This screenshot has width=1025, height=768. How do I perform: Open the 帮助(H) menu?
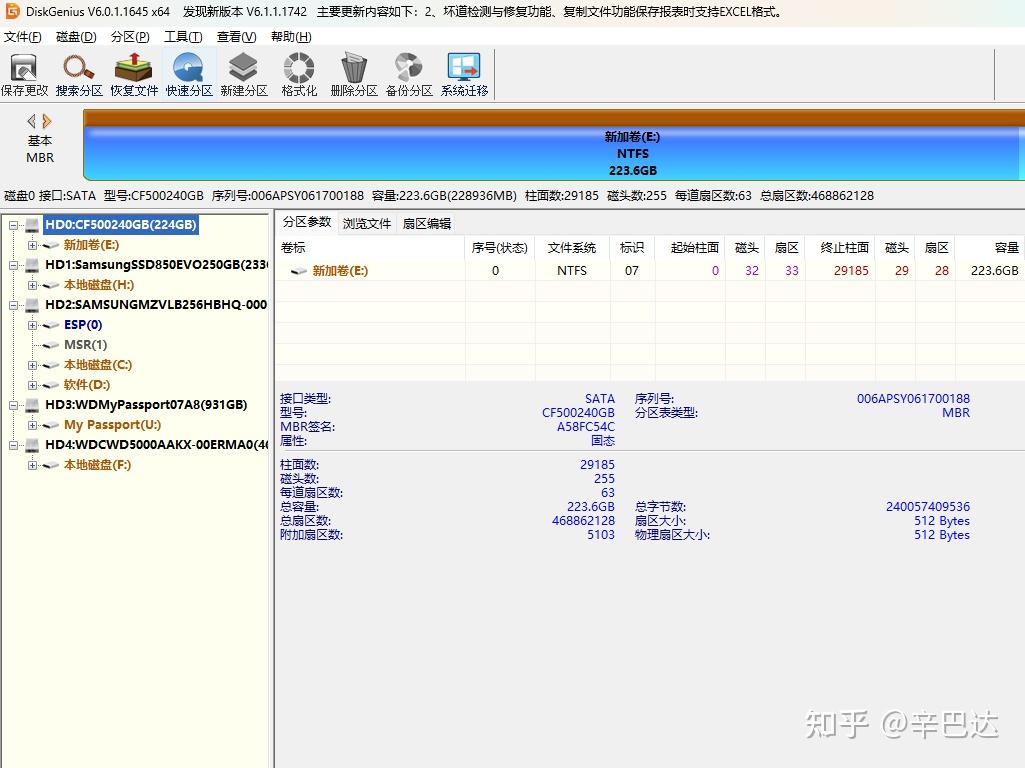pyautogui.click(x=291, y=37)
